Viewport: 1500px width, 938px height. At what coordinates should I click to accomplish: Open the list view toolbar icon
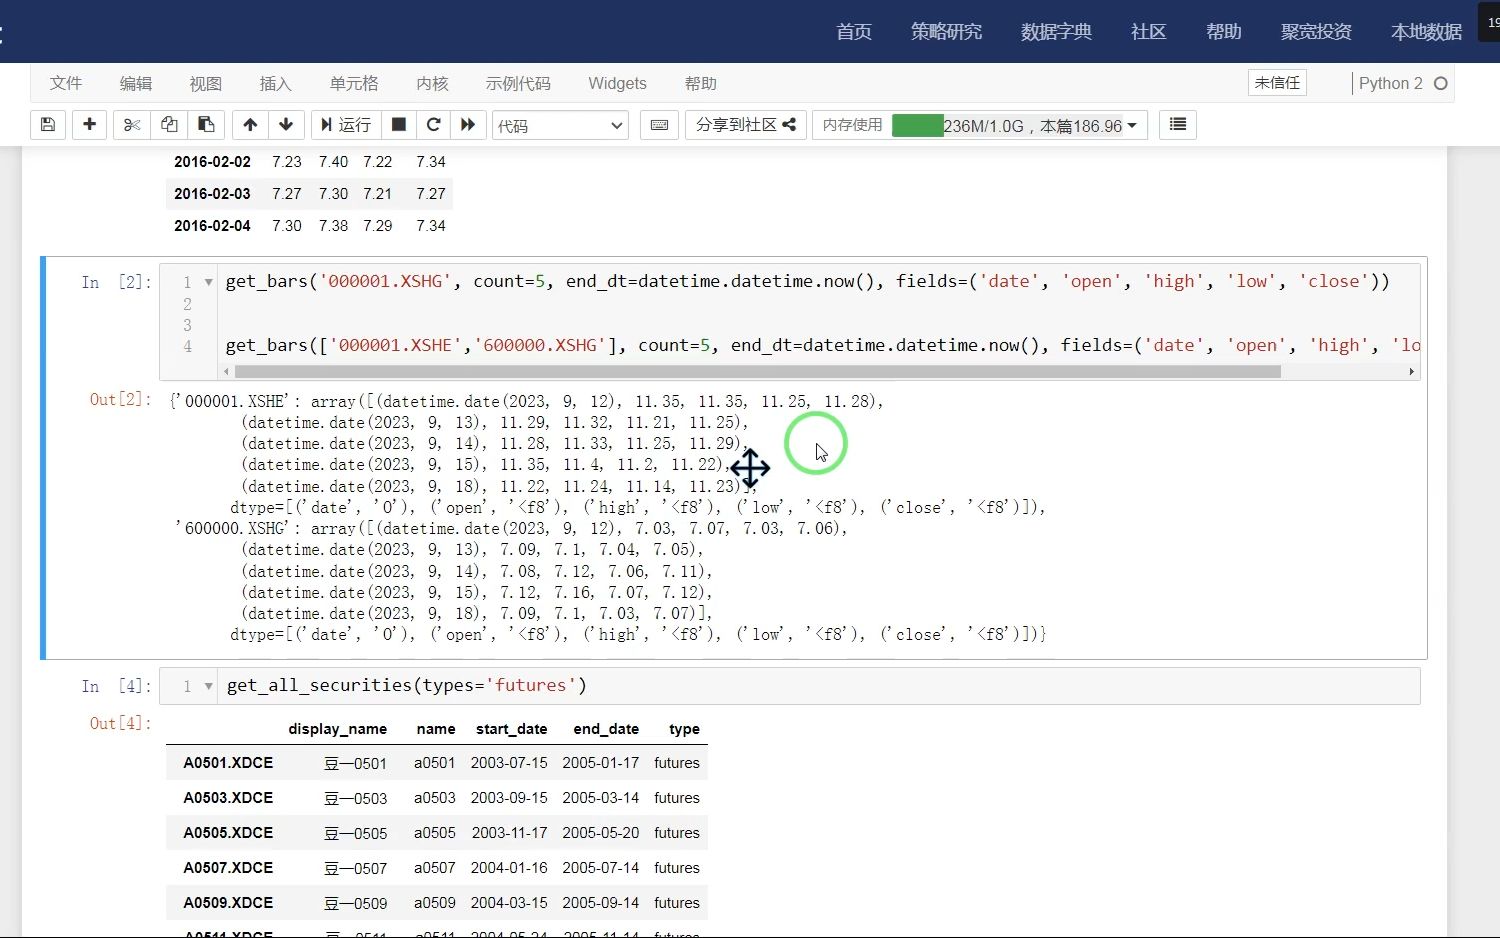tap(1178, 125)
